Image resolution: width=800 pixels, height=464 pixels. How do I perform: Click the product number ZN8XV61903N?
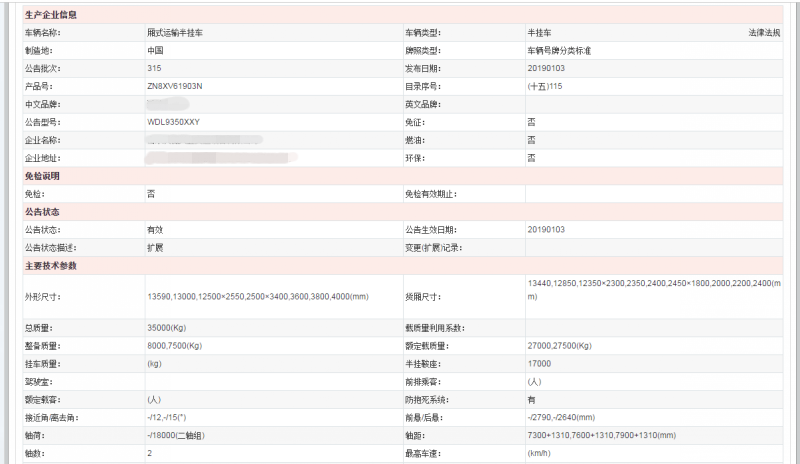[x=174, y=86]
